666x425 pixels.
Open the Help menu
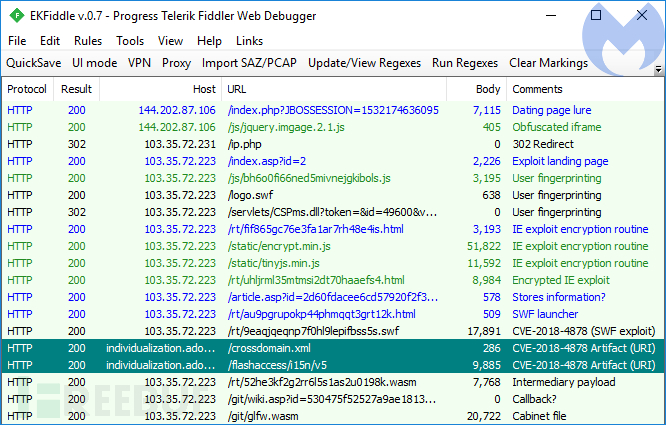coord(209,41)
